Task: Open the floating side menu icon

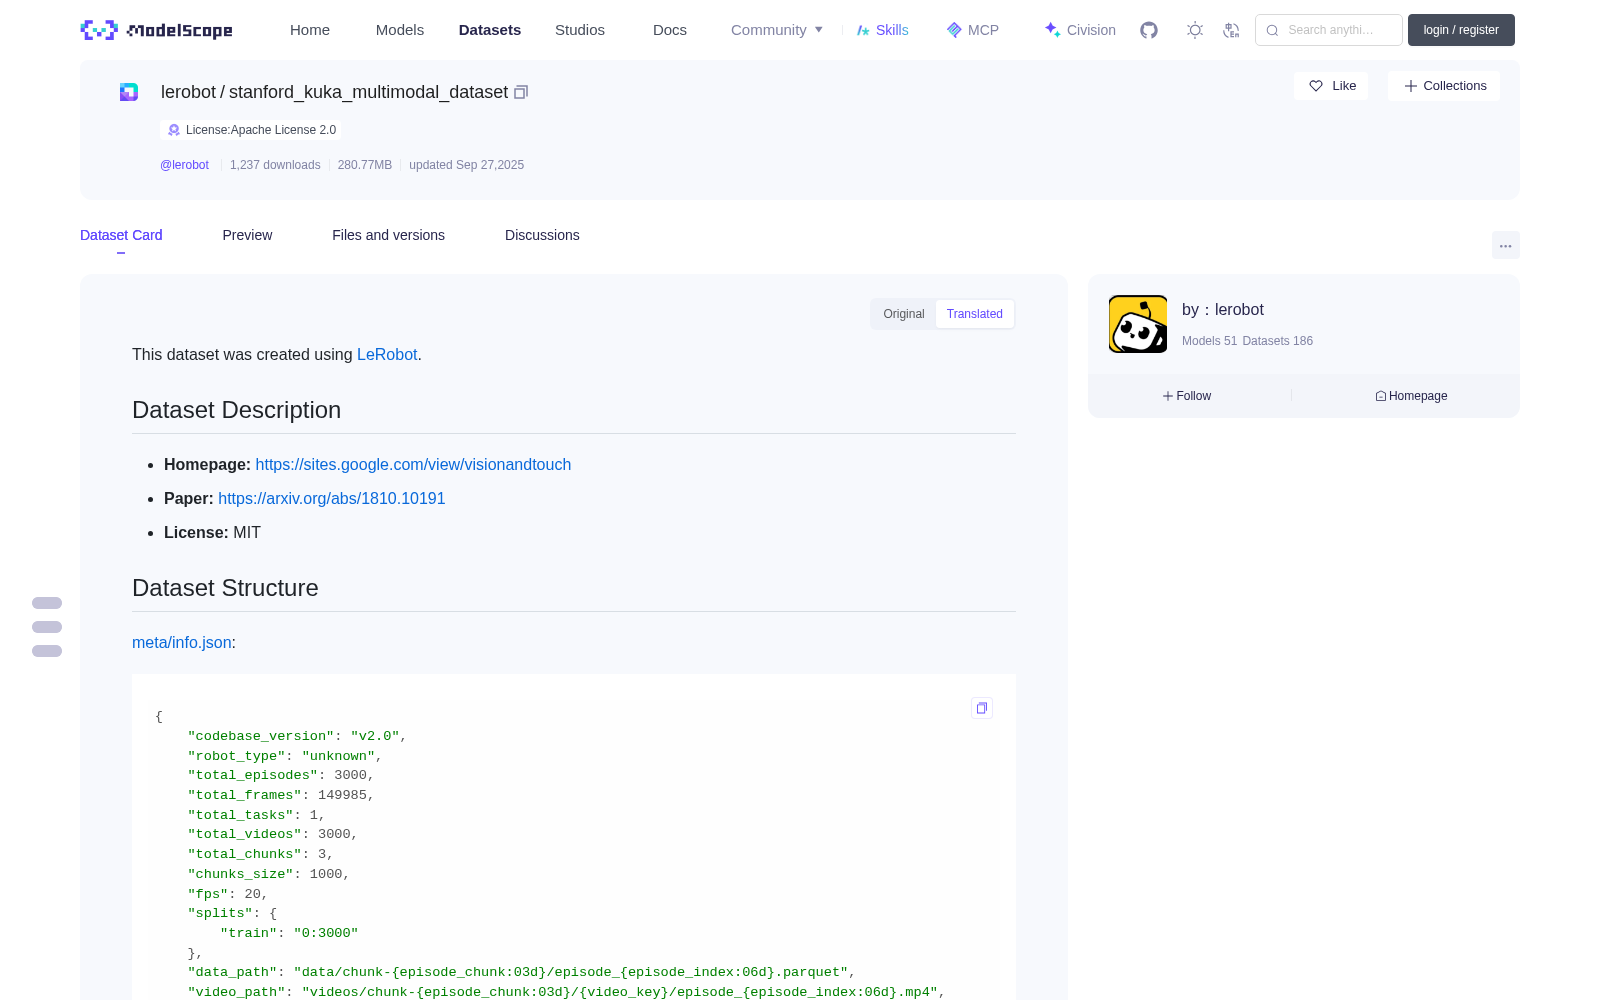Action: [x=47, y=627]
